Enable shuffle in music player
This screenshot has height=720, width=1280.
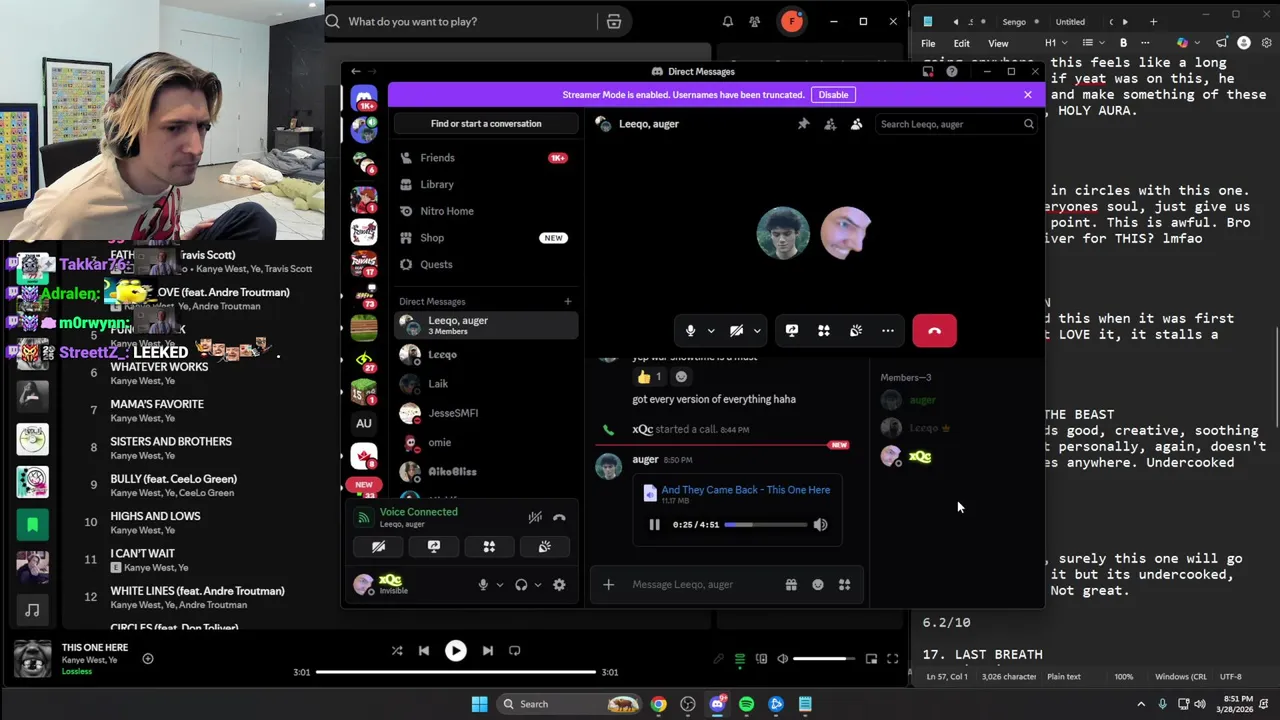(397, 651)
